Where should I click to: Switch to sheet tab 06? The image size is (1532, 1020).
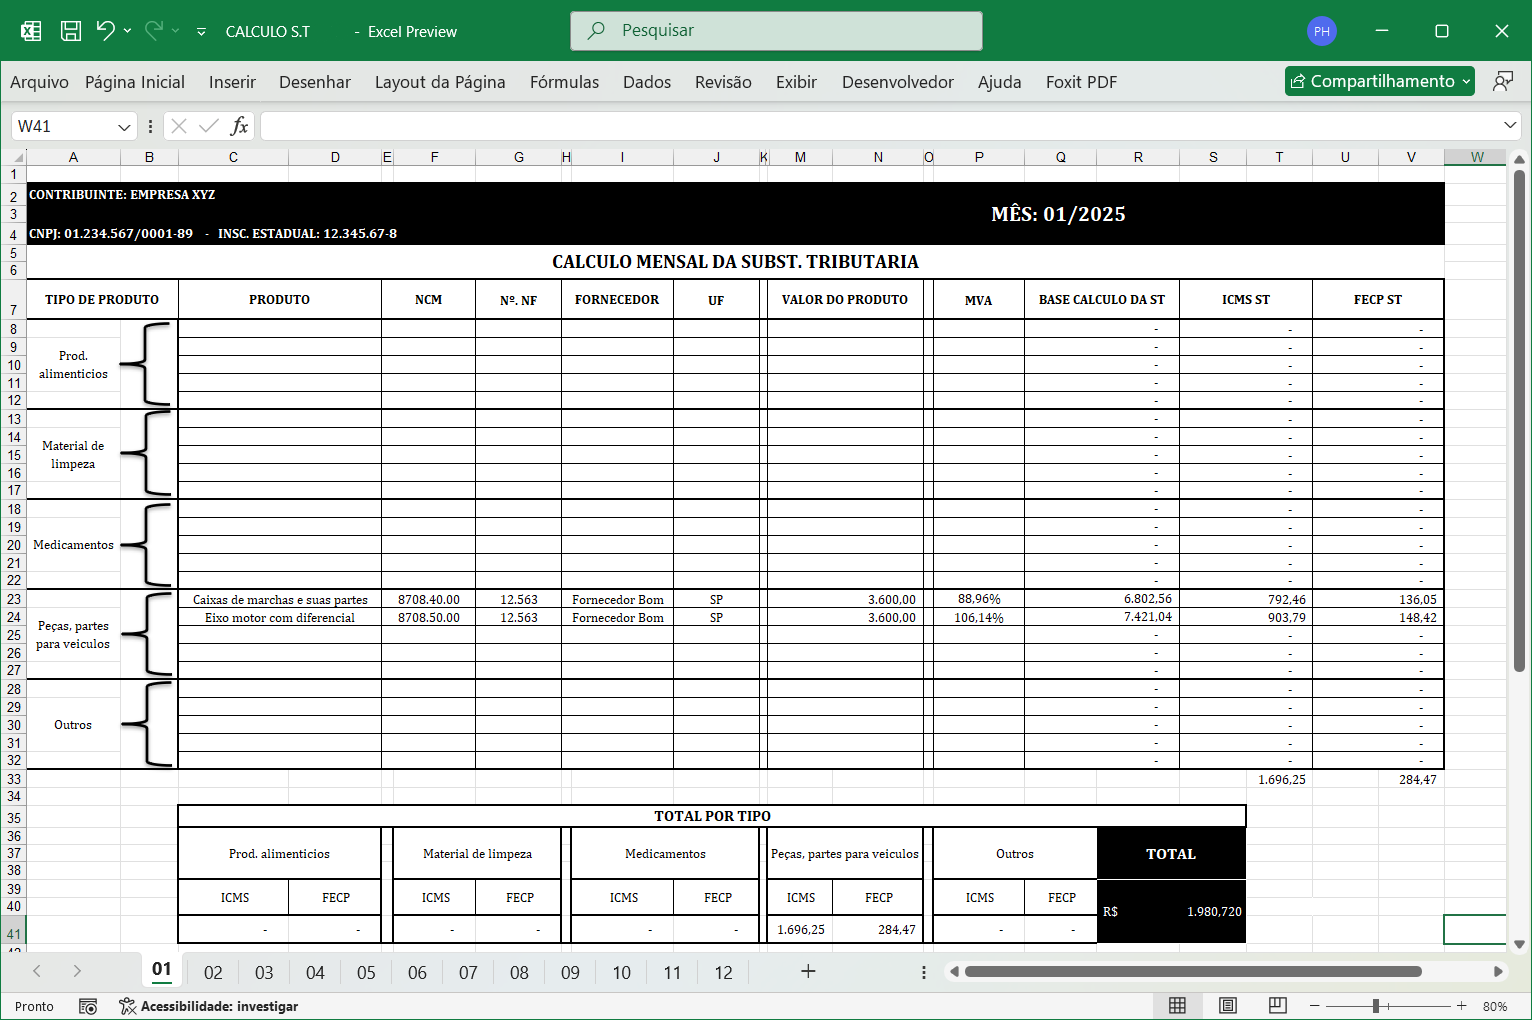tap(417, 973)
